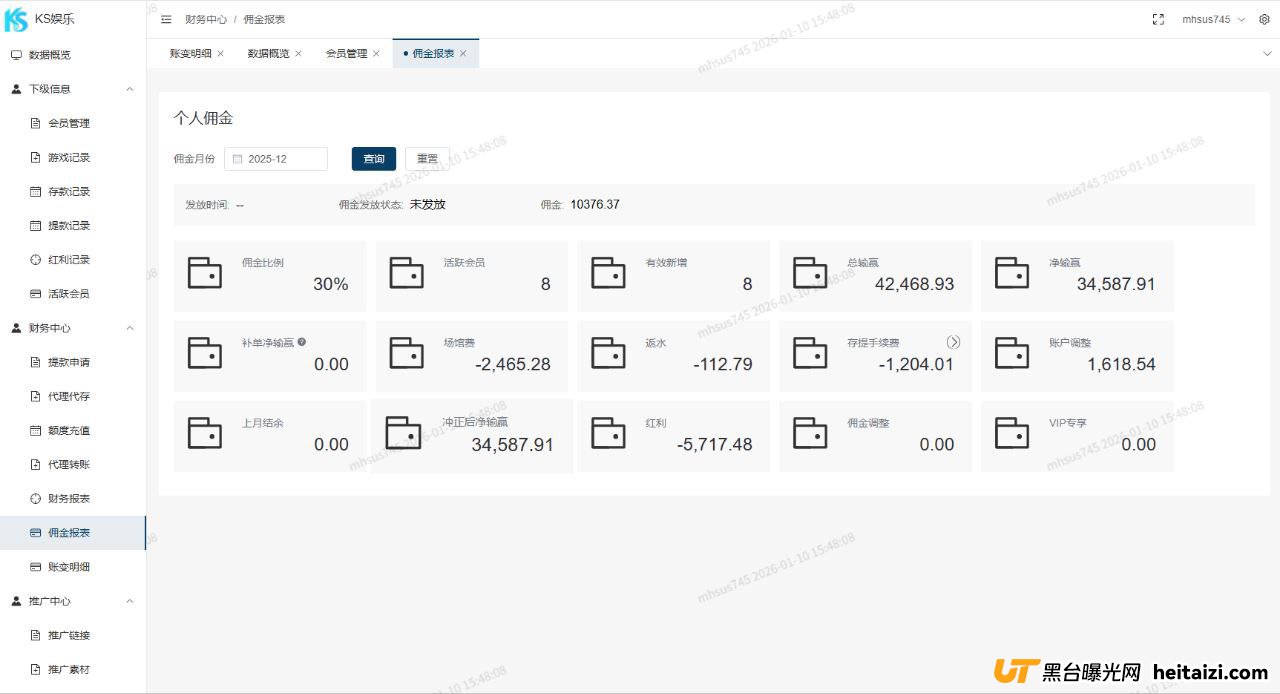Click the 重置 button

click(427, 158)
